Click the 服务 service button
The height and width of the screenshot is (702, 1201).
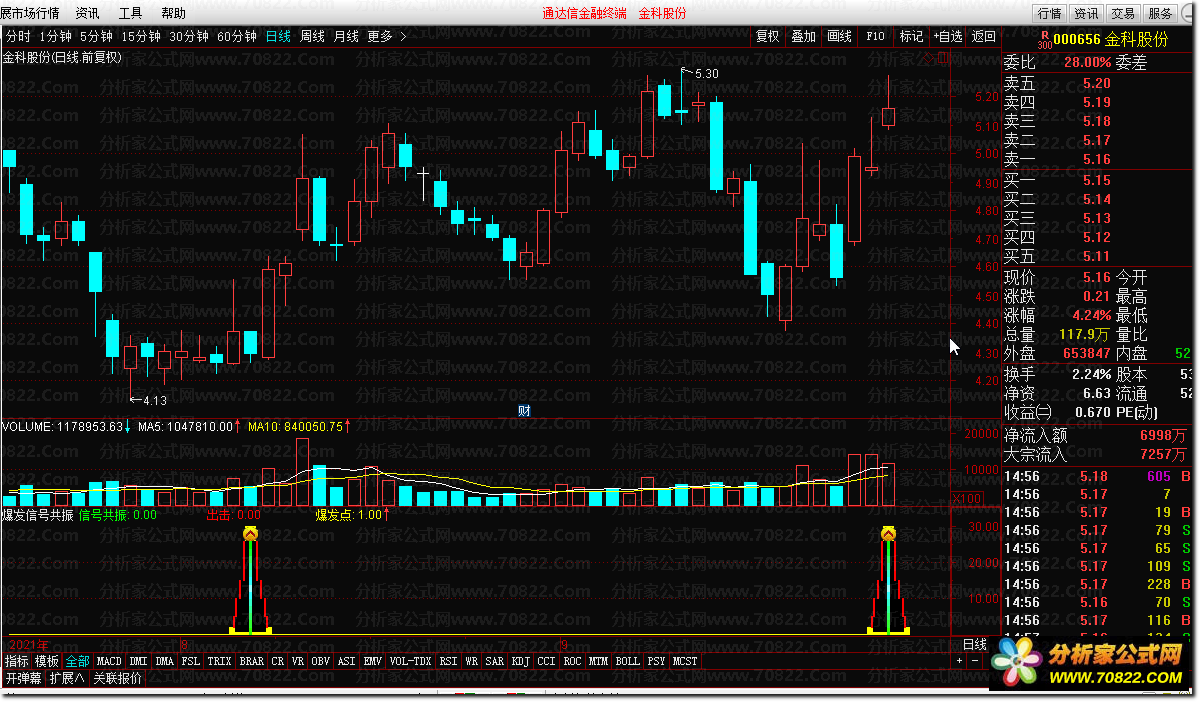point(1160,13)
